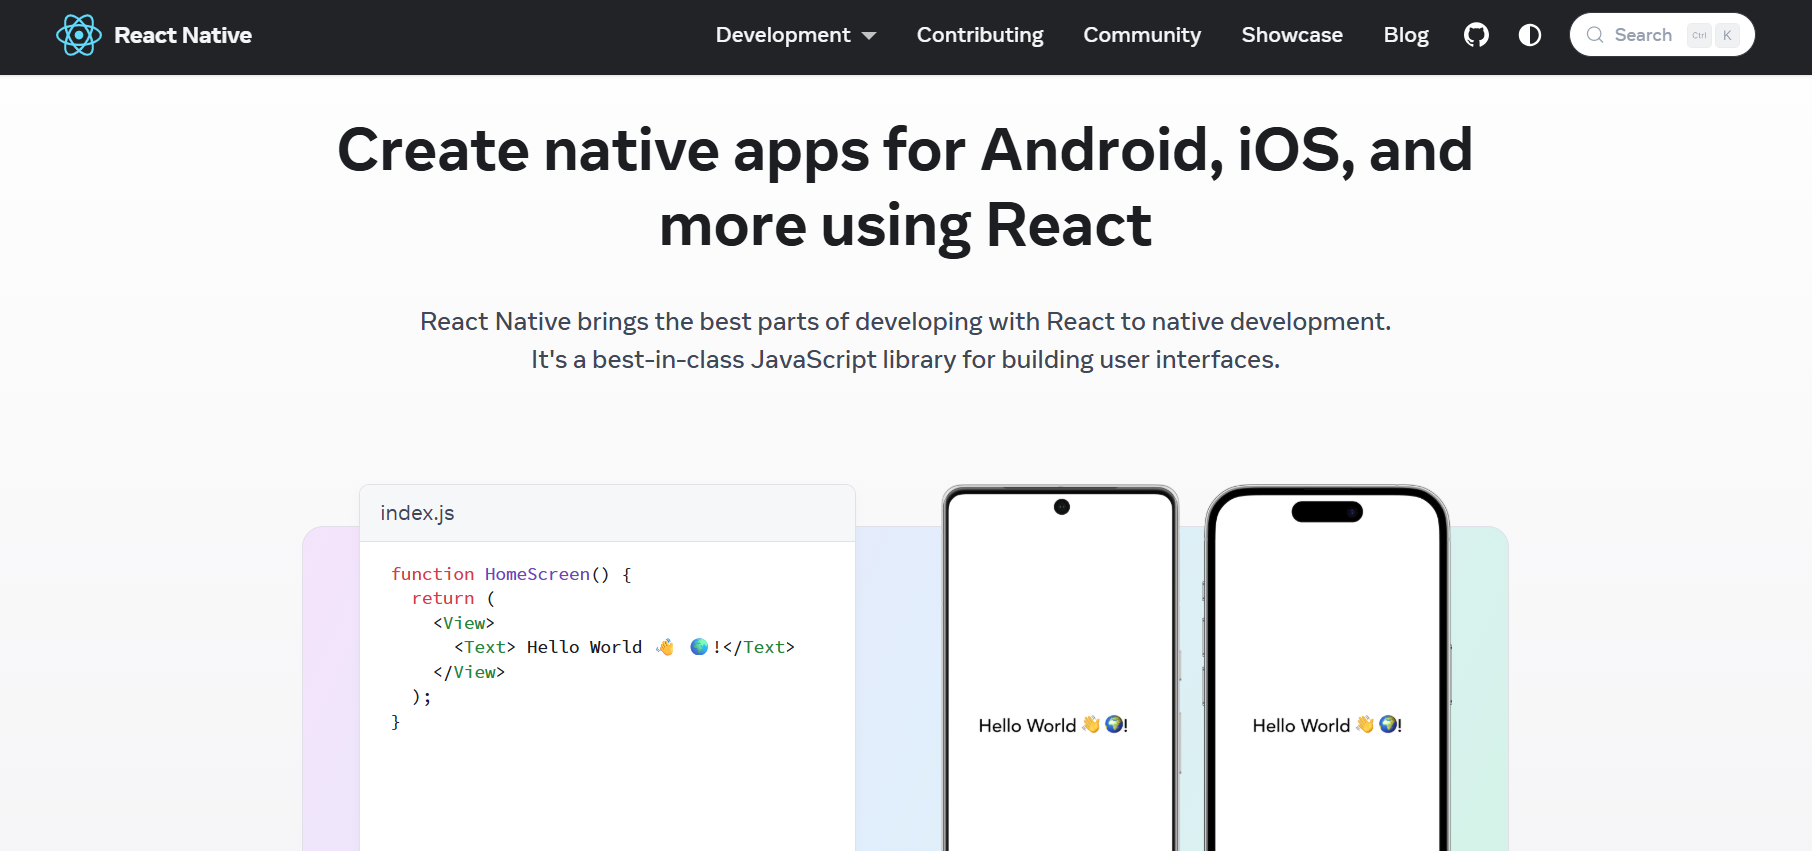Click the Ctrl key shortcut badge
Screen dimensions: 1812x851
point(1699,35)
